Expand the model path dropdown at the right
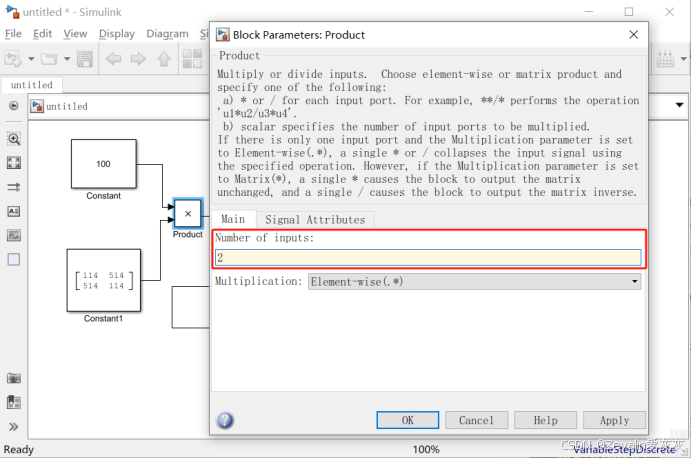 (680, 106)
